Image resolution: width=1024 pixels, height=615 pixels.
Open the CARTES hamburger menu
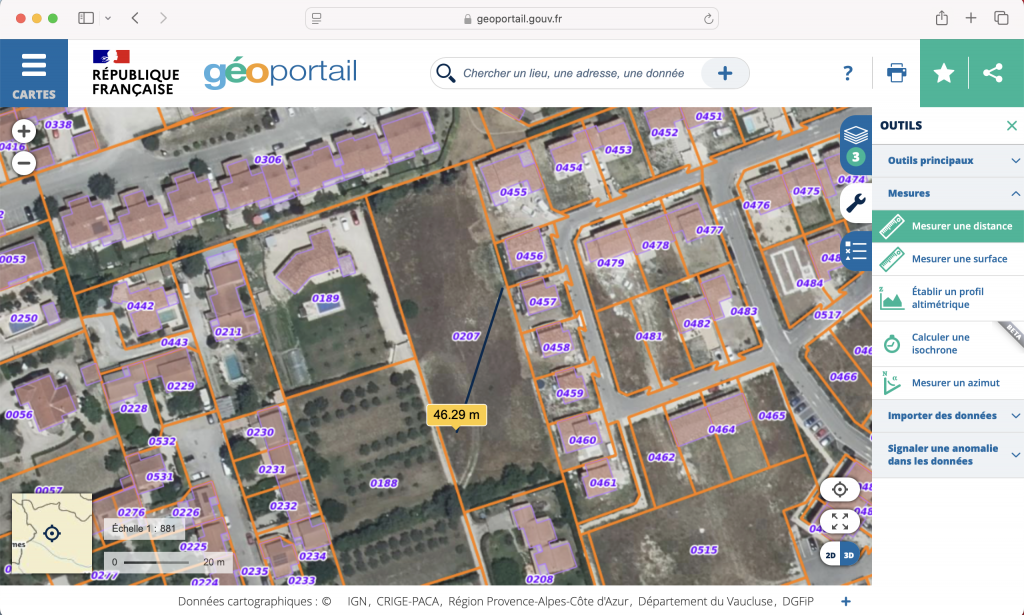click(x=34, y=73)
